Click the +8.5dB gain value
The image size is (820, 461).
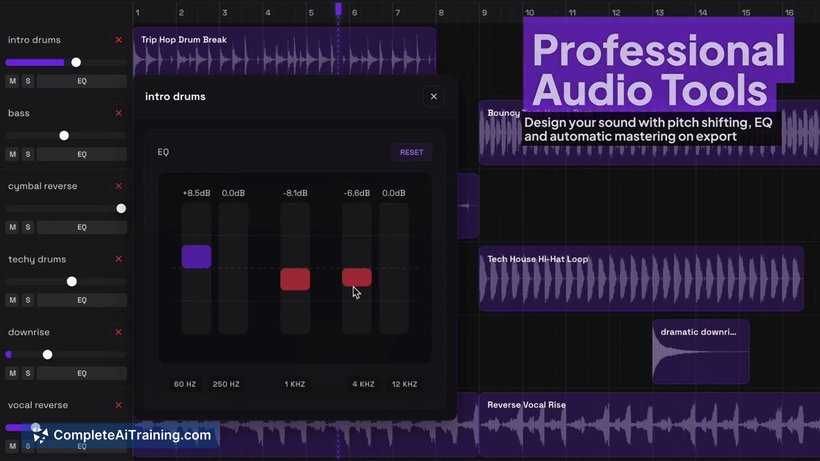[197, 193]
